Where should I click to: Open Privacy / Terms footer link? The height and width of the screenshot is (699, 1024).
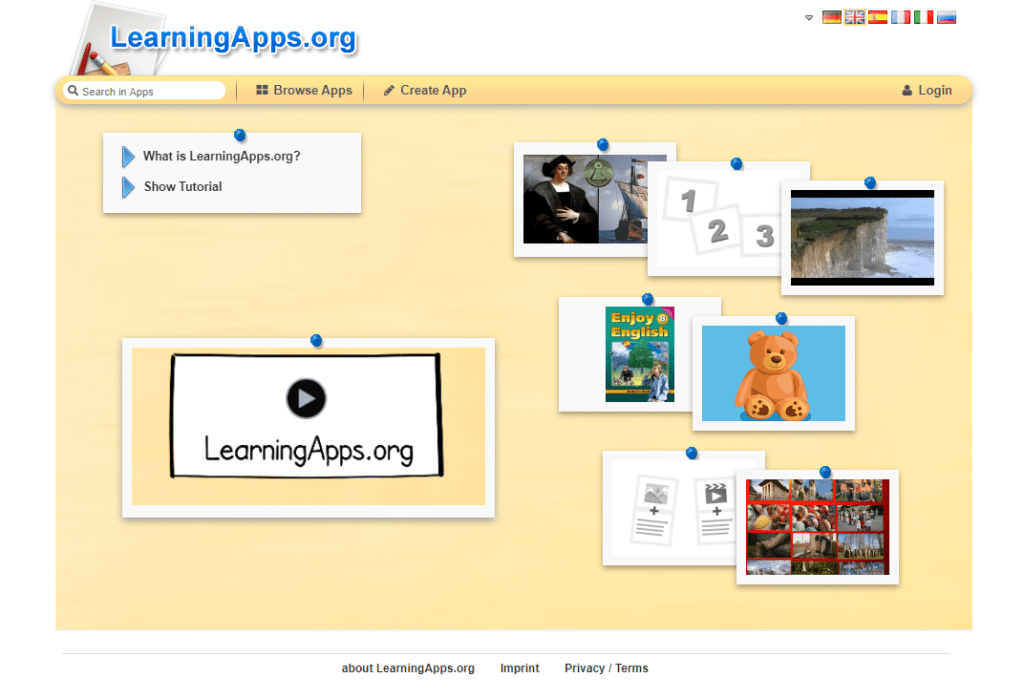(x=606, y=668)
